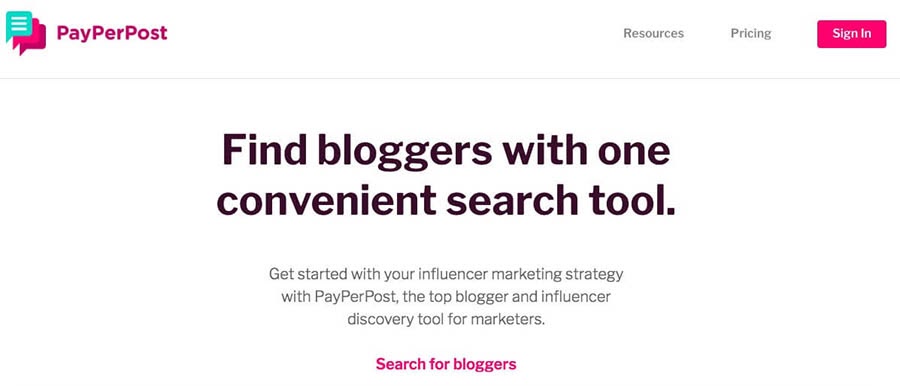The image size is (900, 386).
Task: Select the 'Find bloggers with one' headline line
Action: pyautogui.click(x=446, y=149)
